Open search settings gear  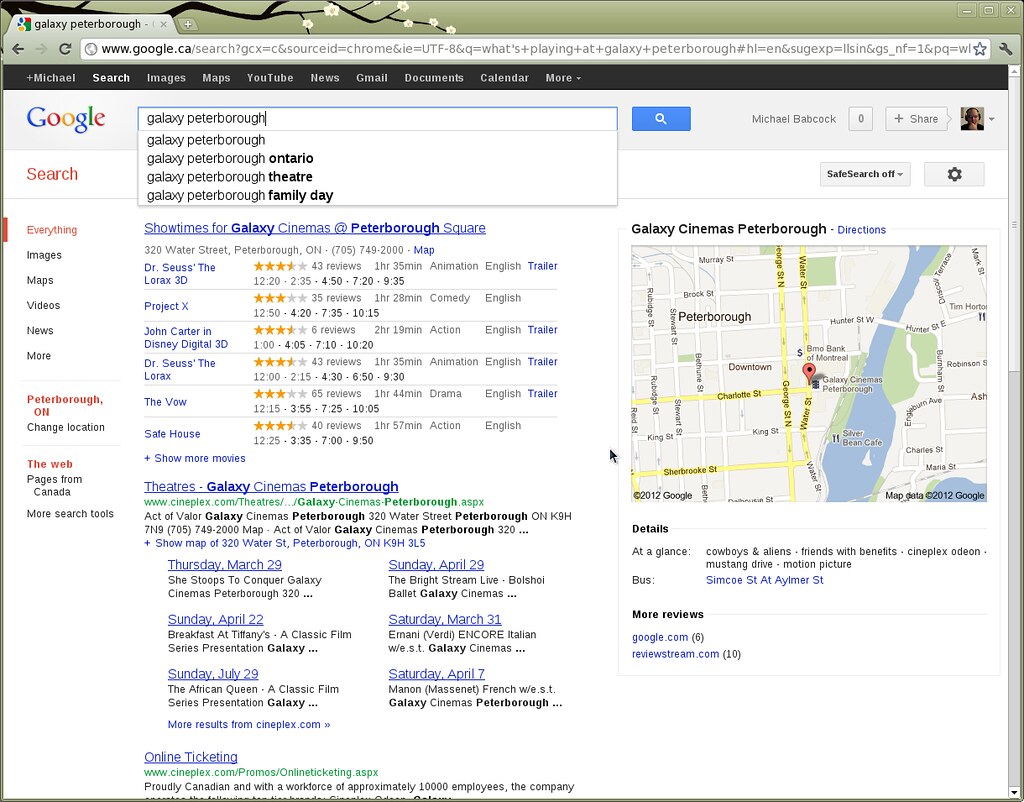click(x=954, y=174)
